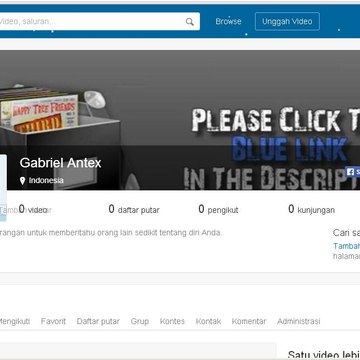The height and width of the screenshot is (360, 360).
Task: Switch to the Favorit tab
Action: [x=53, y=321]
